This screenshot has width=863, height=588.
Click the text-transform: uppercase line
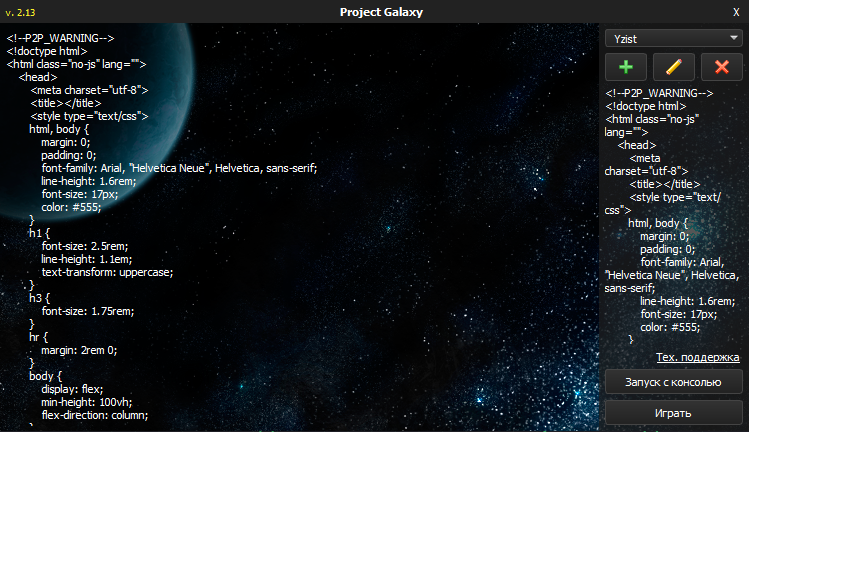(107, 272)
